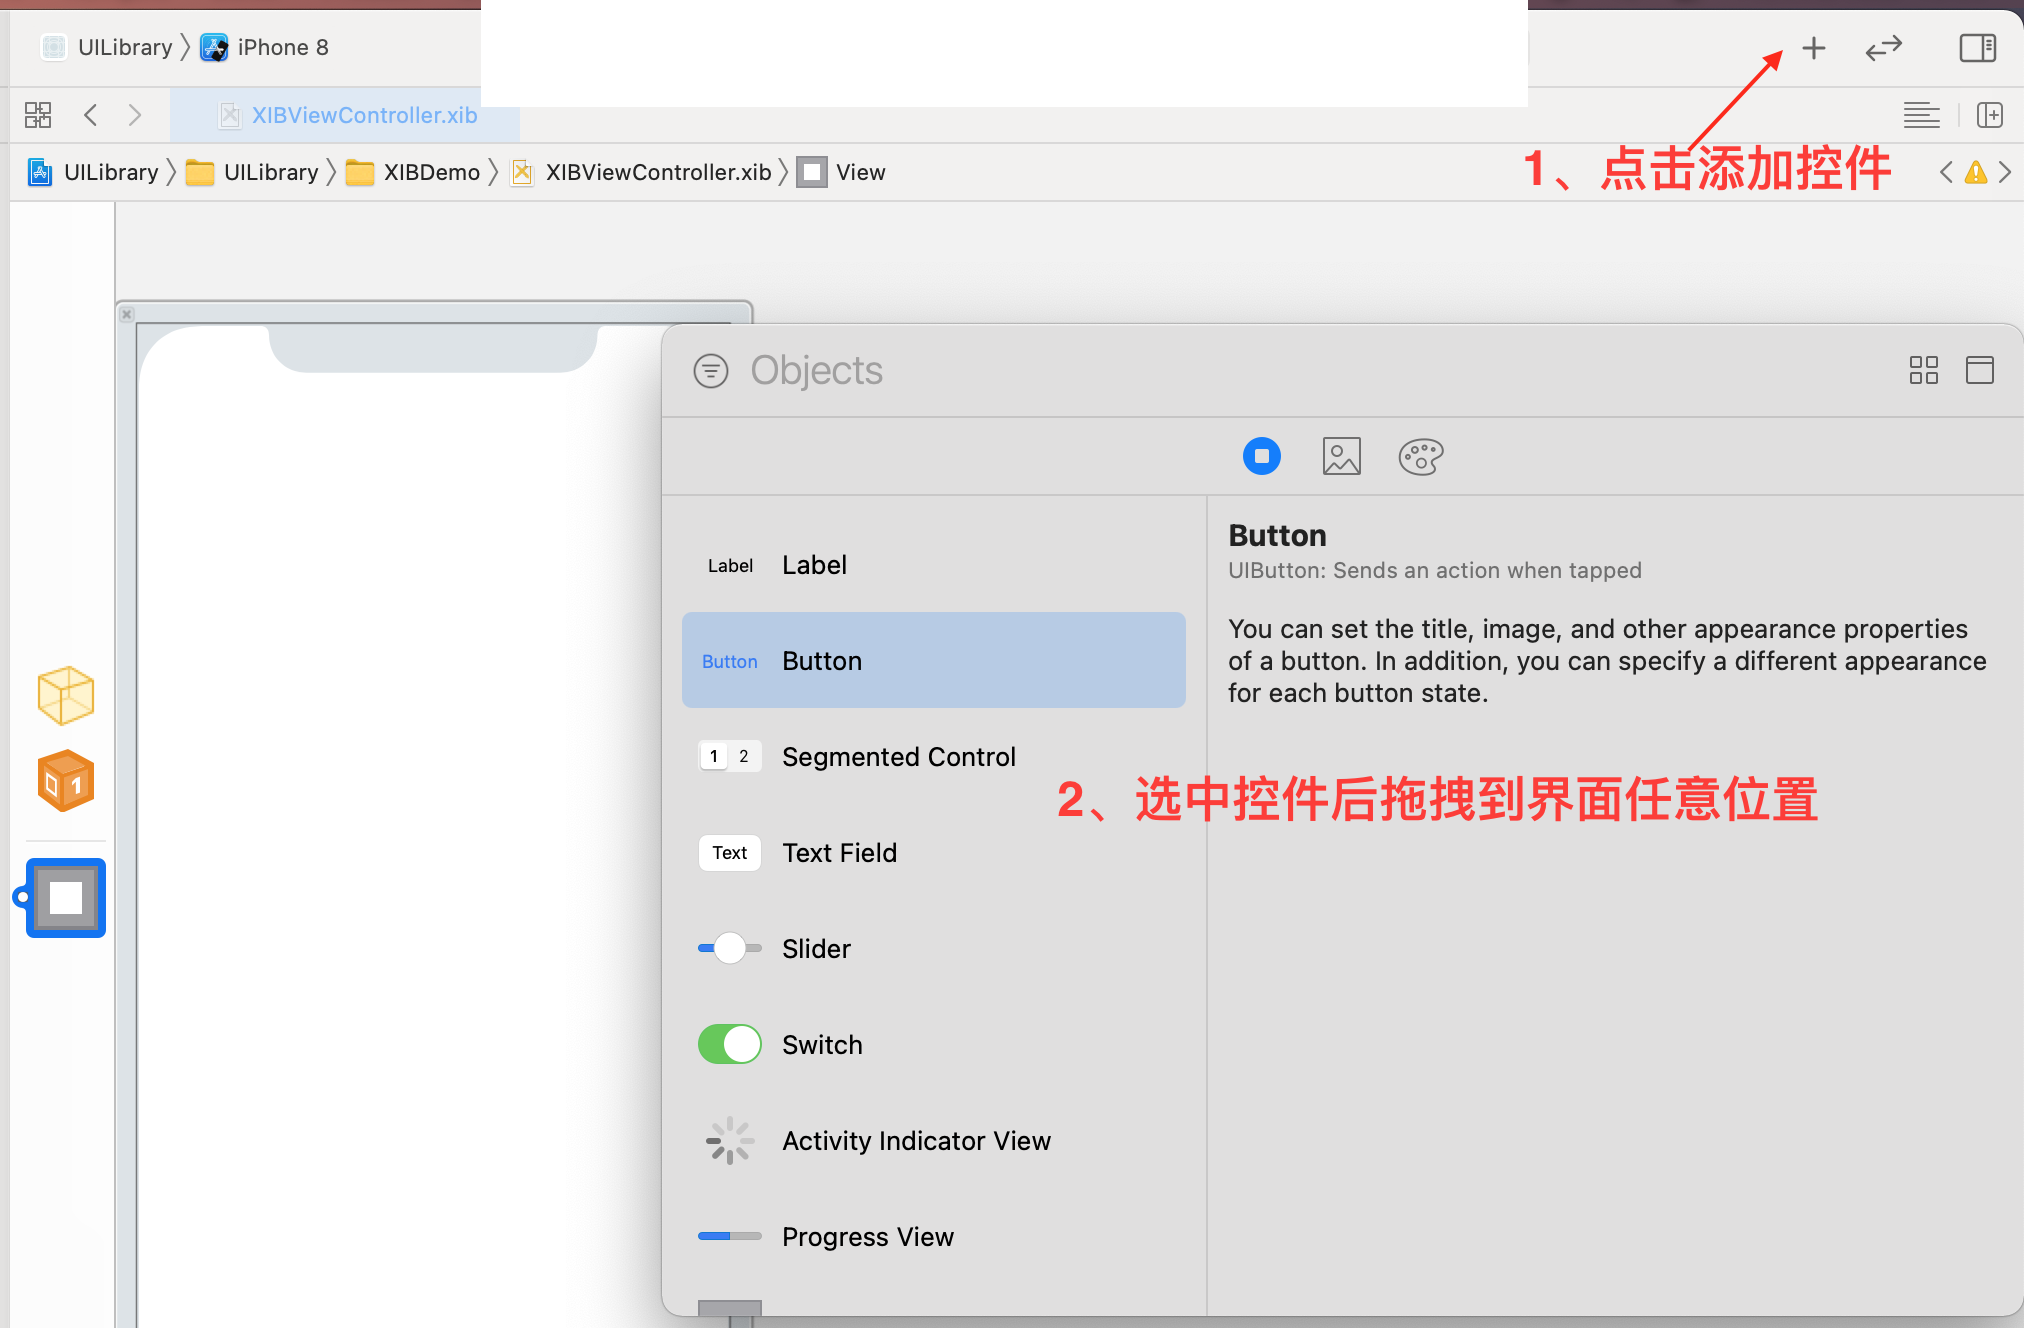This screenshot has height=1328, width=2024.
Task: Select Segmented Control in Objects list
Action: [898, 757]
